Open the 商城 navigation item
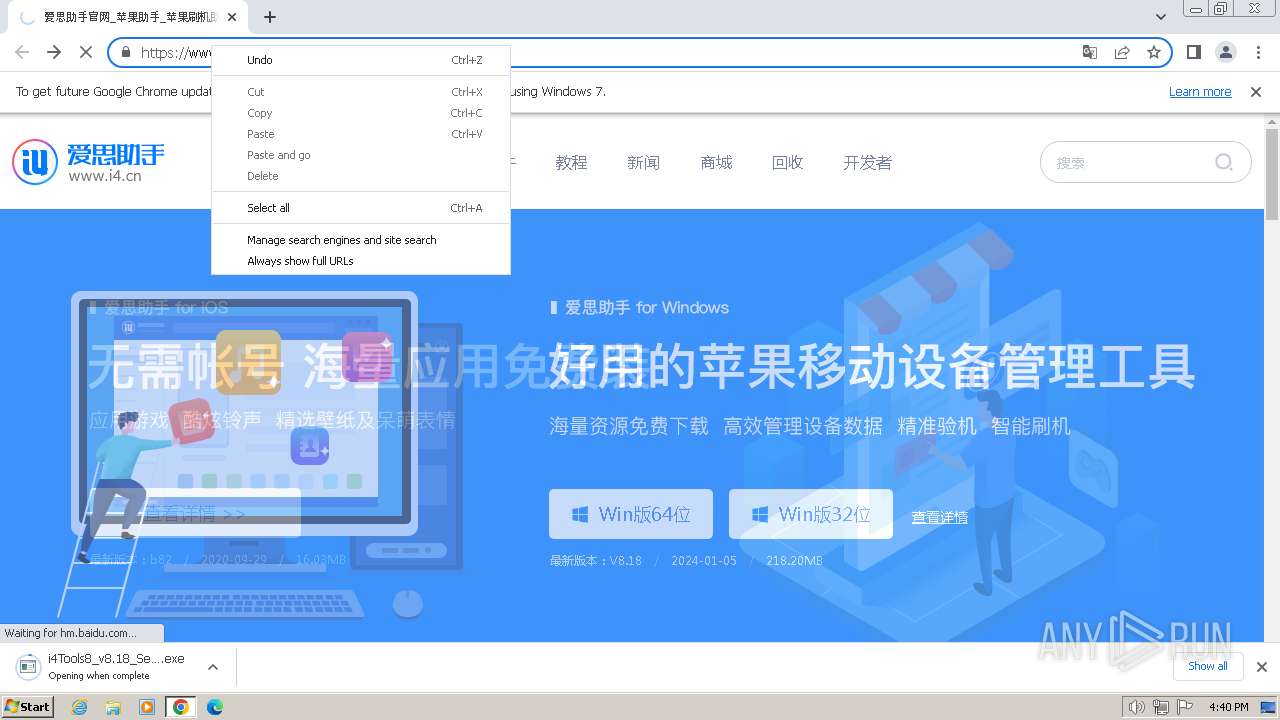This screenshot has width=1280, height=720. pos(716,162)
